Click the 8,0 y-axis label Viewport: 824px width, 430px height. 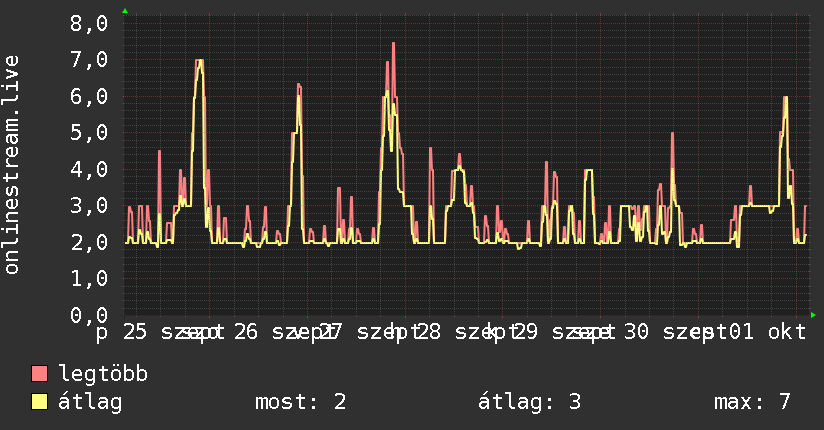pos(89,24)
